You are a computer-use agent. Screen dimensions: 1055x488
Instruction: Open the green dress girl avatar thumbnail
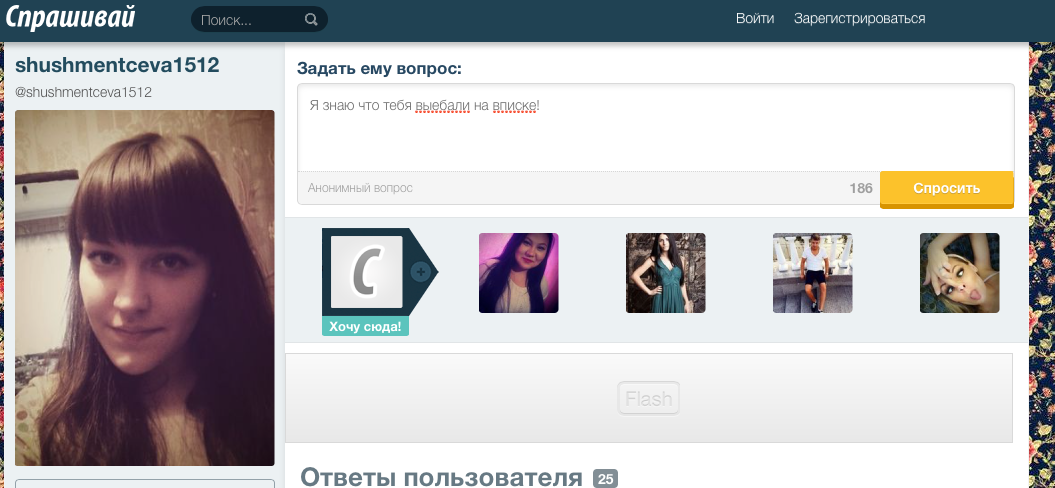[x=665, y=273]
